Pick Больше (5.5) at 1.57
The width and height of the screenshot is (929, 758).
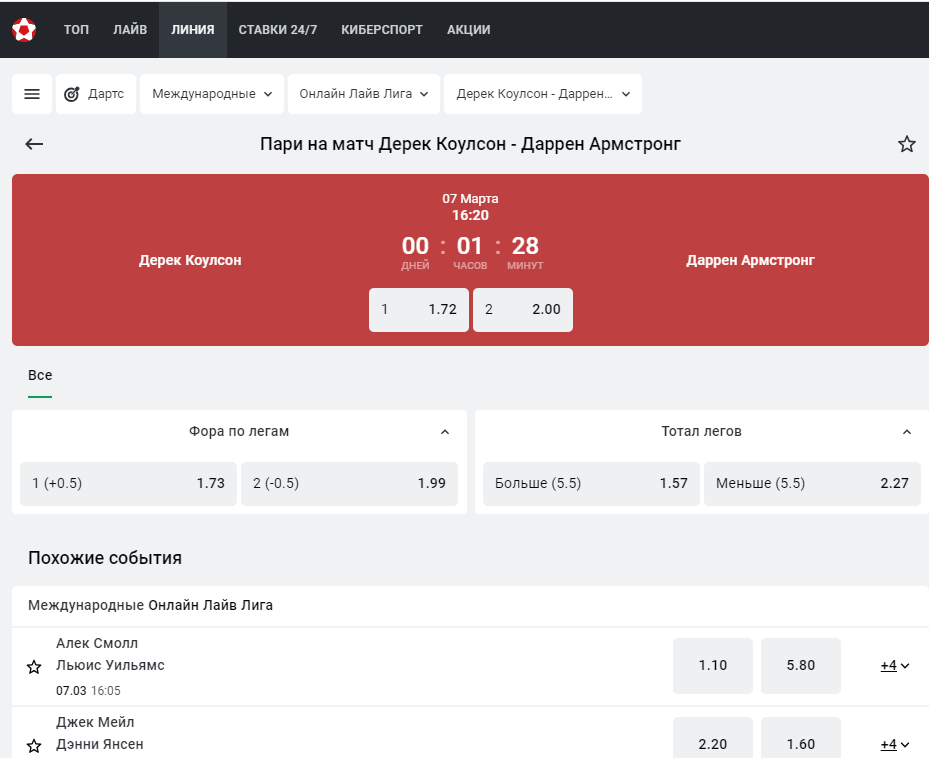pyautogui.click(x=591, y=484)
